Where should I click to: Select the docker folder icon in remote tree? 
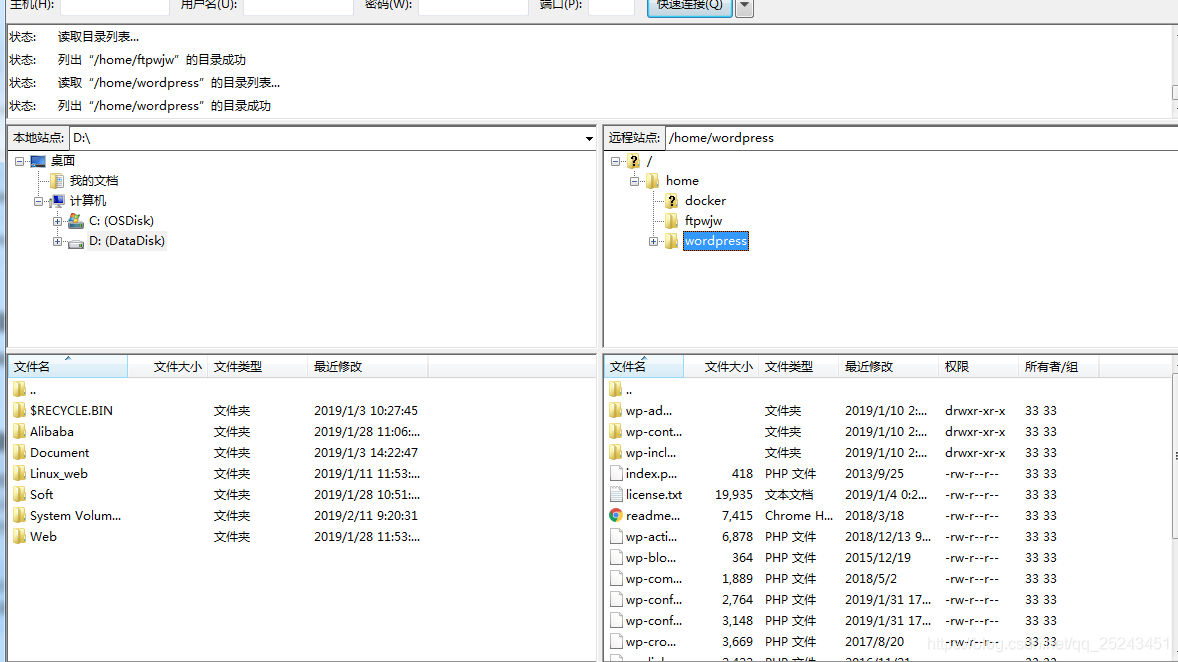pos(672,201)
